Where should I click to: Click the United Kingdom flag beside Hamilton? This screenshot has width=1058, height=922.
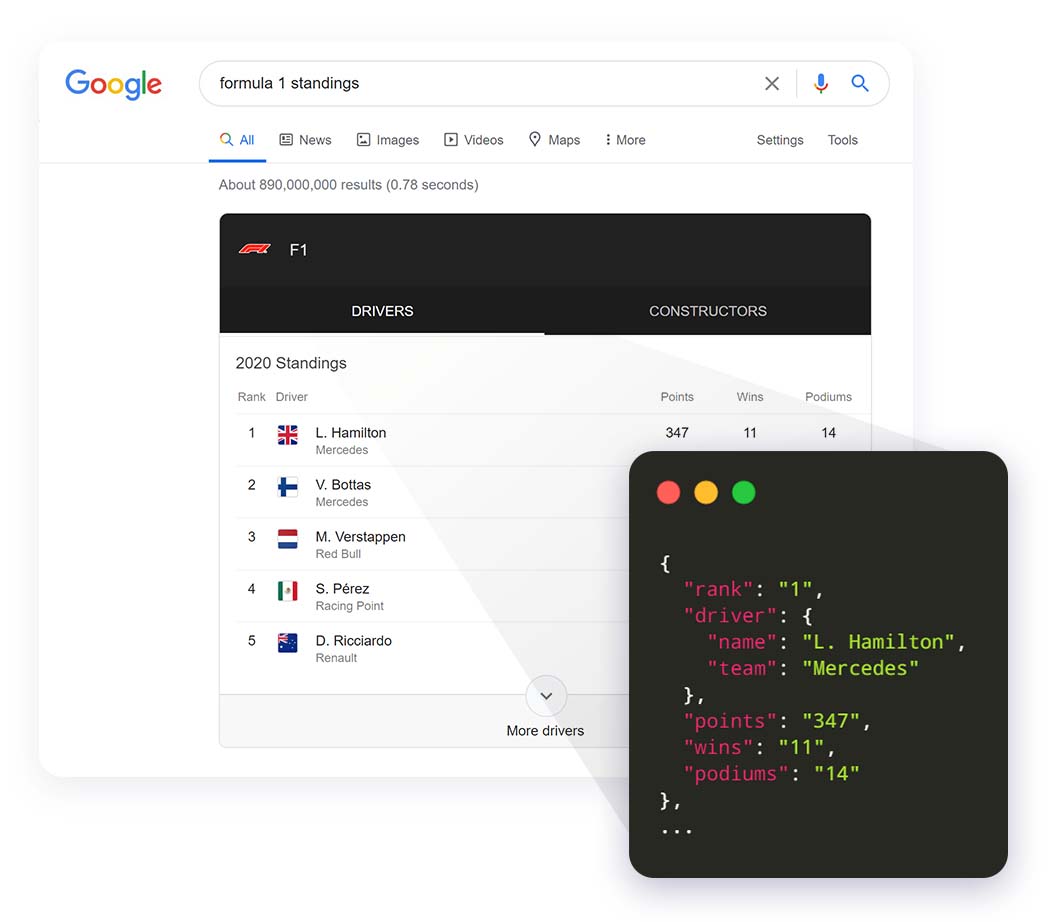click(x=288, y=434)
